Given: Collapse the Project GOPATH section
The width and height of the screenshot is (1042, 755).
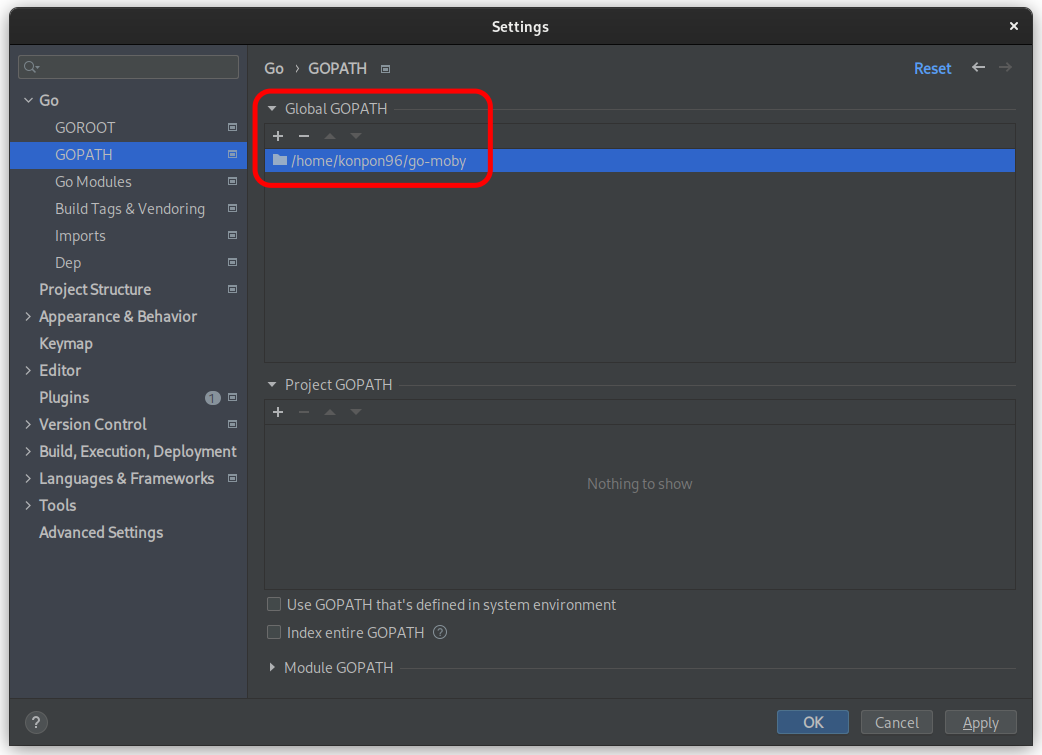Looking at the screenshot, I should [x=272, y=384].
